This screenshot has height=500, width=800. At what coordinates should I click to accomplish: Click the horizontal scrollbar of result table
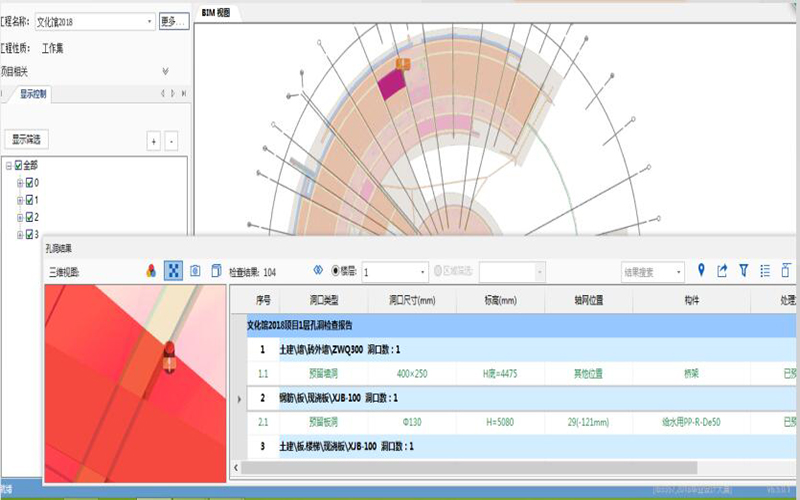[469, 467]
